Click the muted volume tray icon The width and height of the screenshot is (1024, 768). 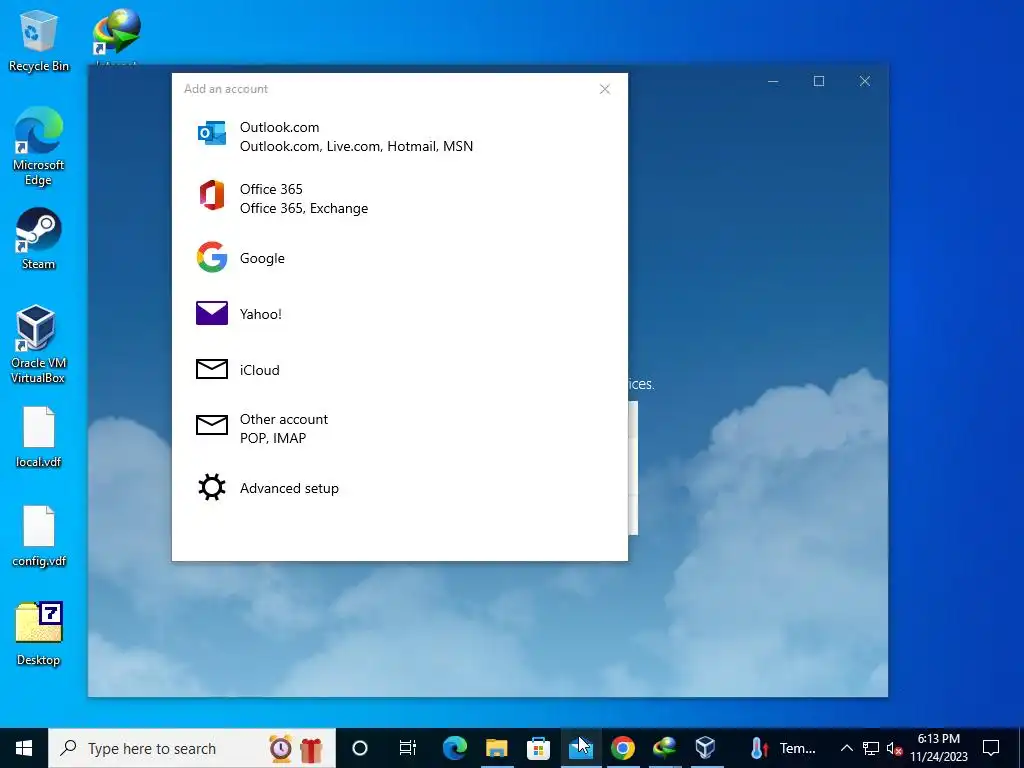(x=894, y=748)
